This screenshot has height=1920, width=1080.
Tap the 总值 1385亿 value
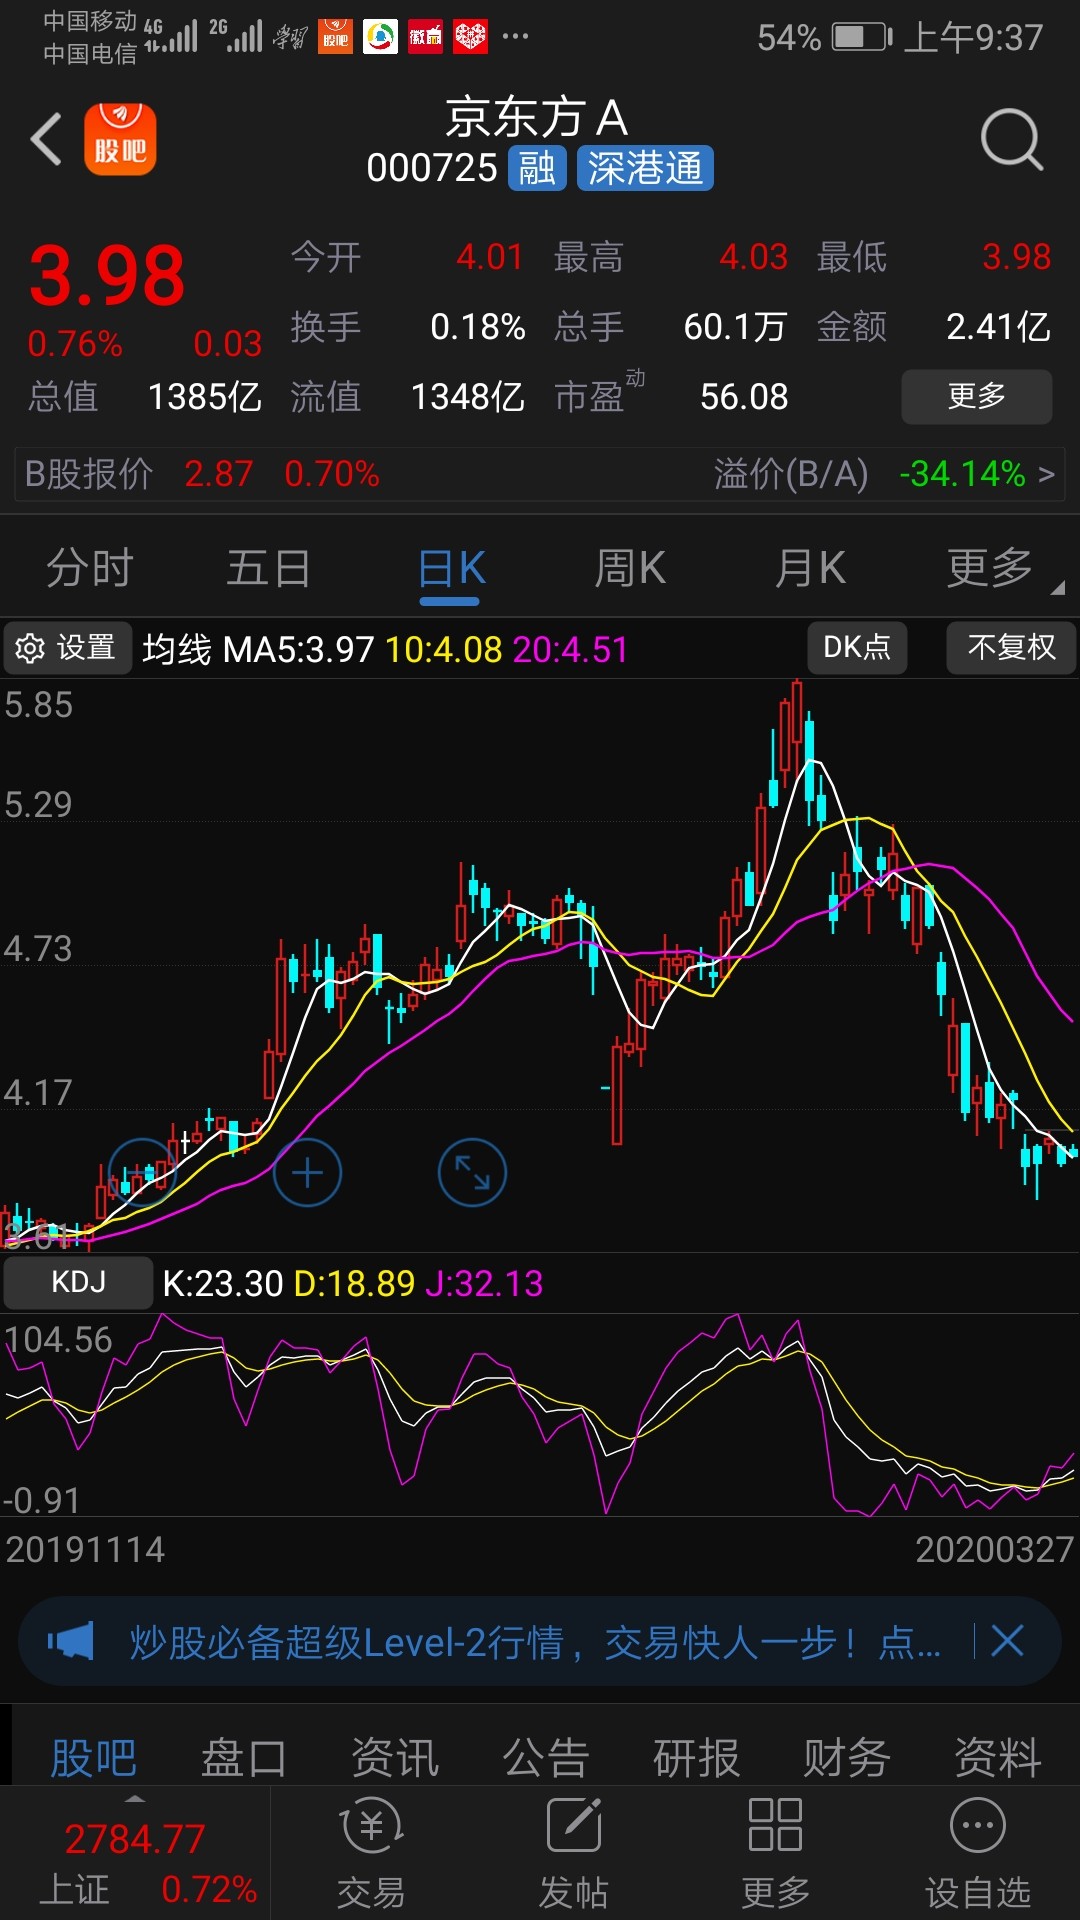205,397
